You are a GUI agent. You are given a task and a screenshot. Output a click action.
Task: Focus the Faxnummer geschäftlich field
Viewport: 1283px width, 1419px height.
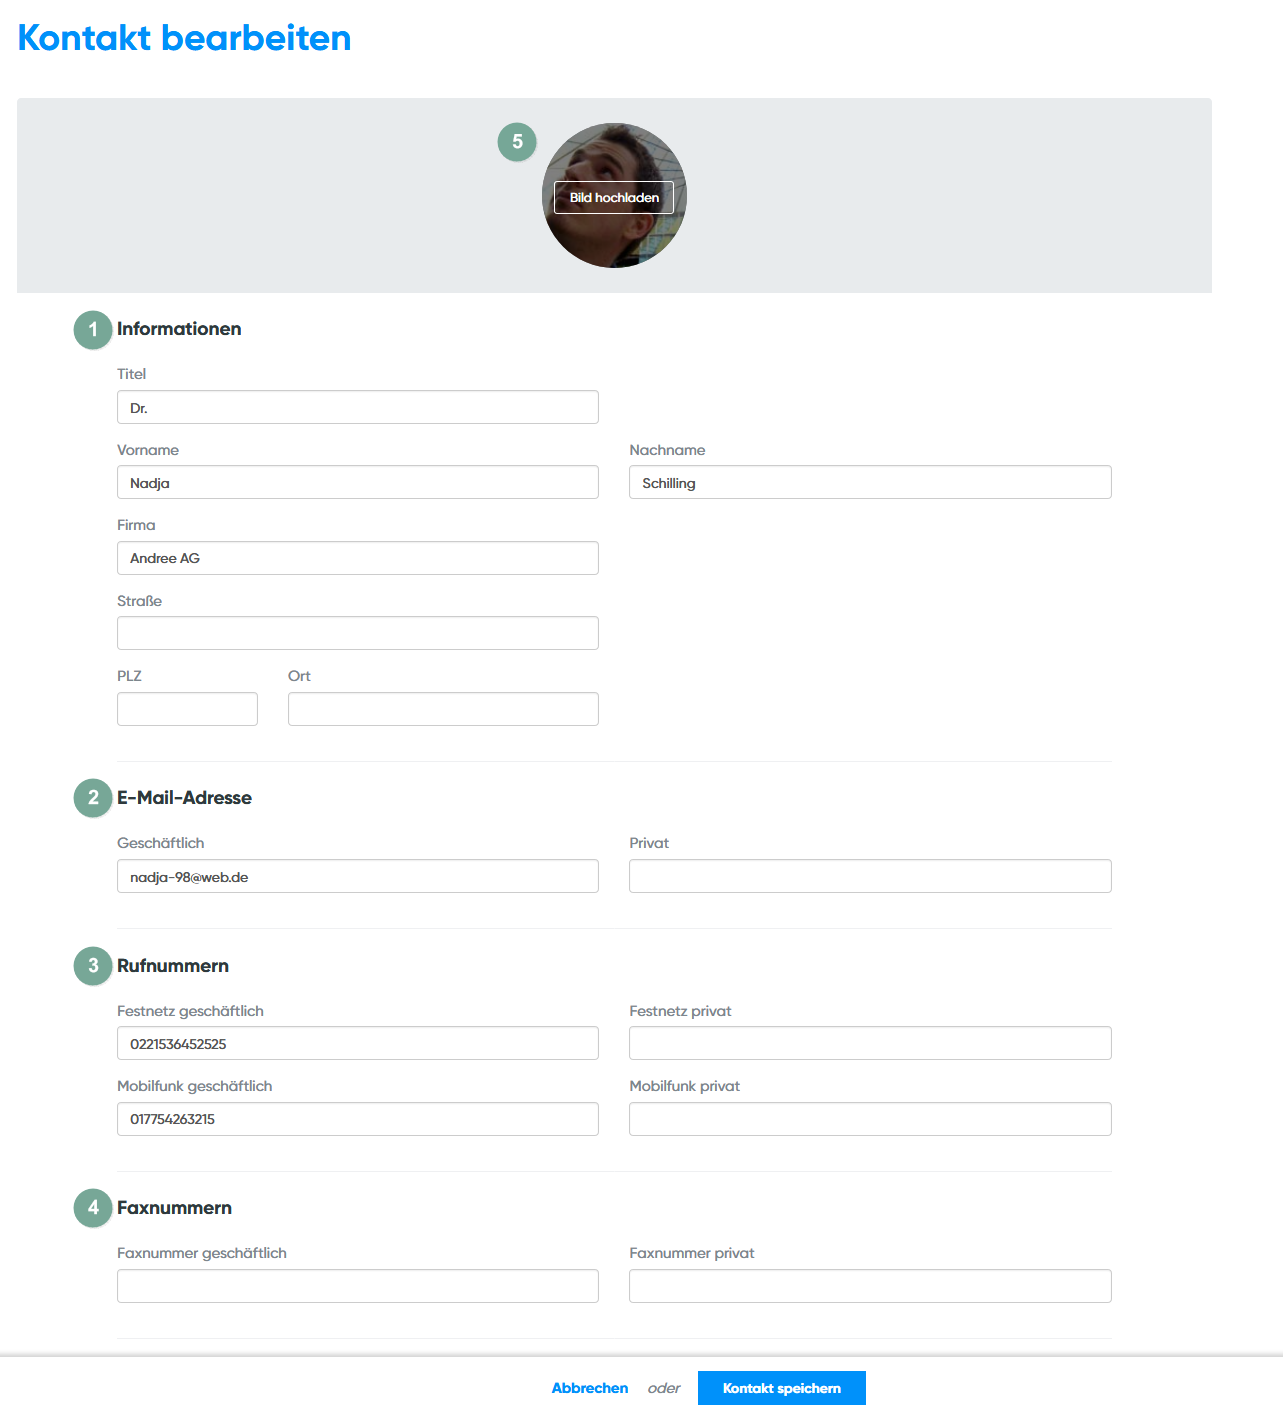point(357,1286)
